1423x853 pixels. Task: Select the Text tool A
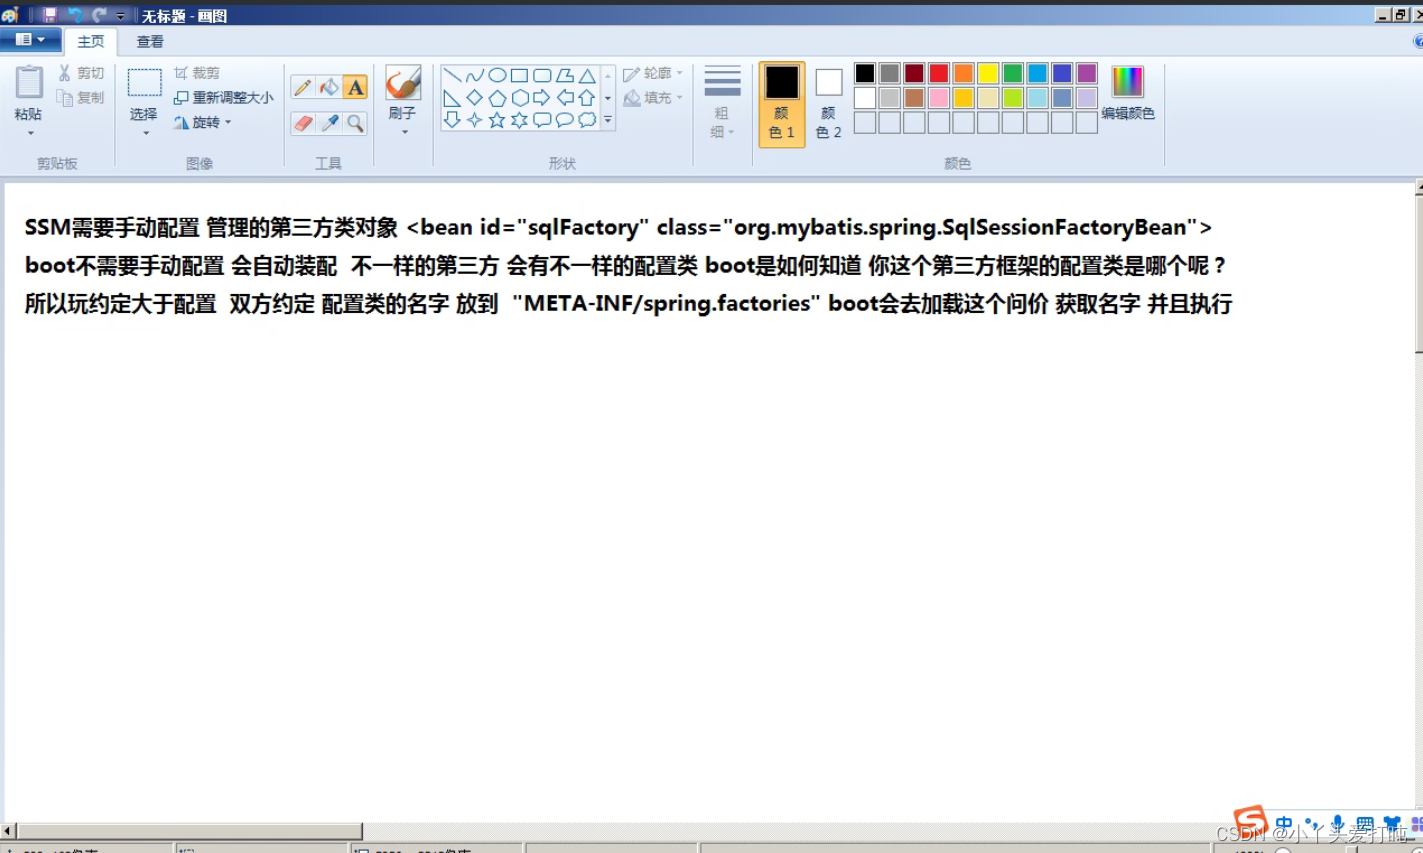[355, 88]
